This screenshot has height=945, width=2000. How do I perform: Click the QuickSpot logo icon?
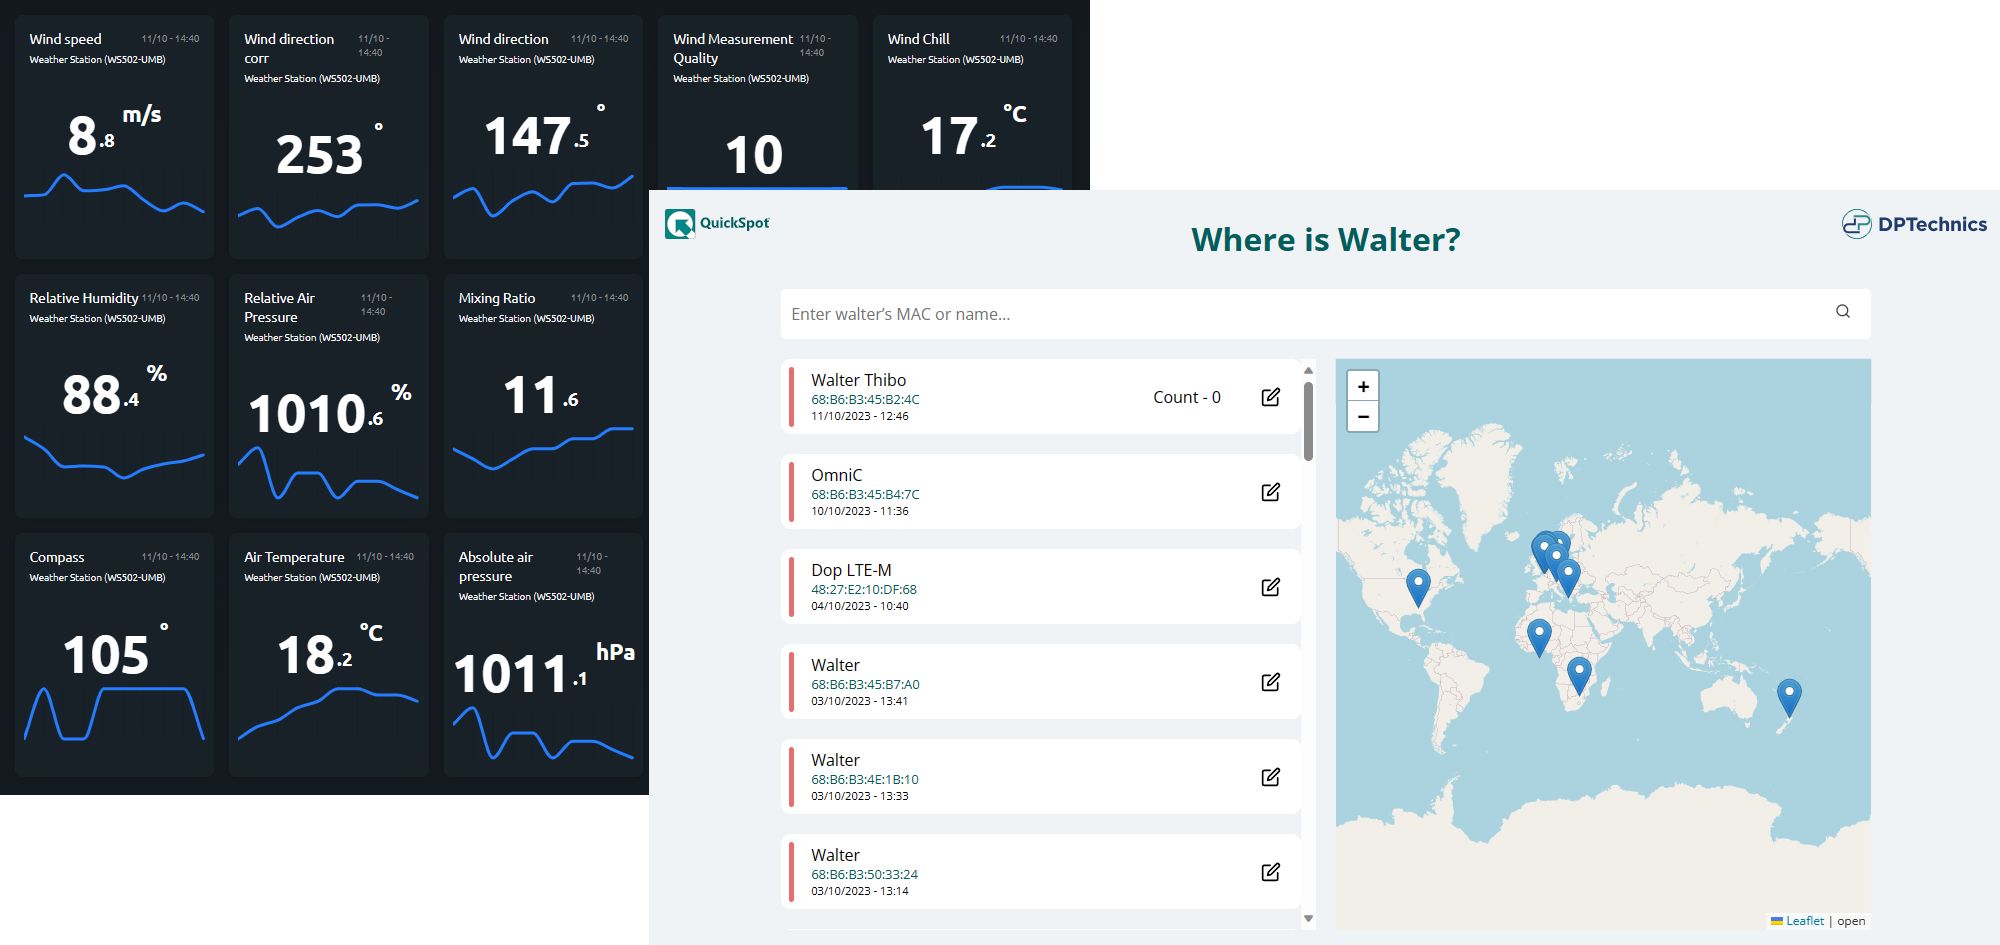pos(680,223)
